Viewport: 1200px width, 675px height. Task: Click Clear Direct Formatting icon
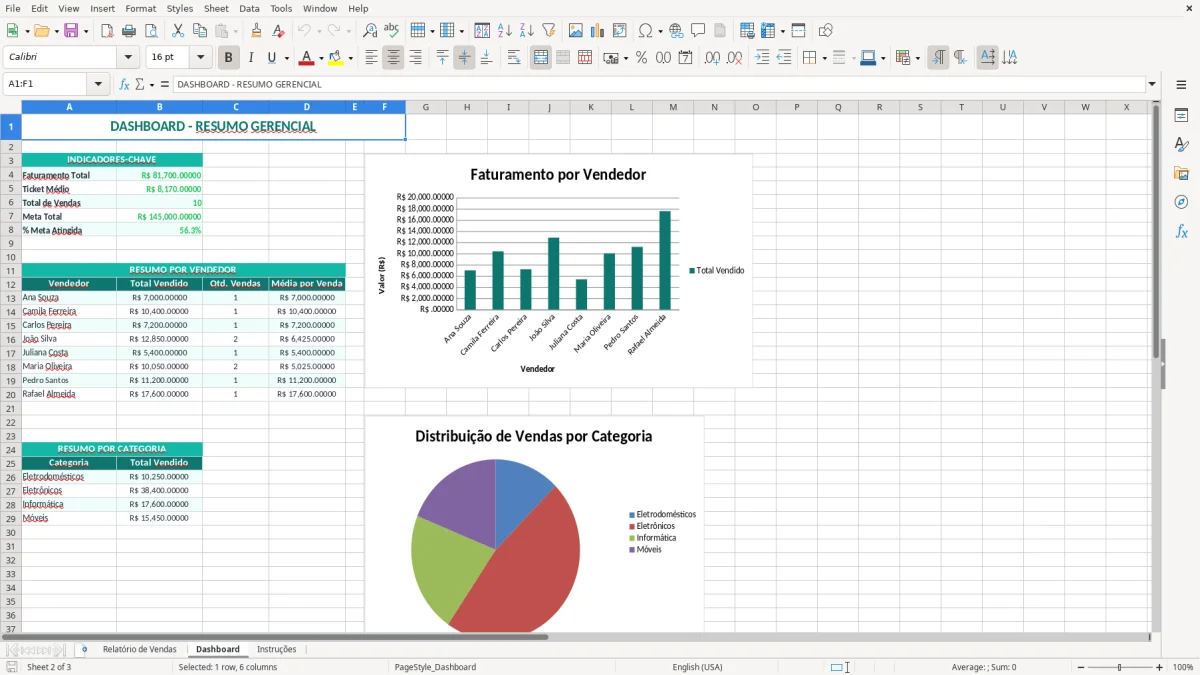pos(277,31)
